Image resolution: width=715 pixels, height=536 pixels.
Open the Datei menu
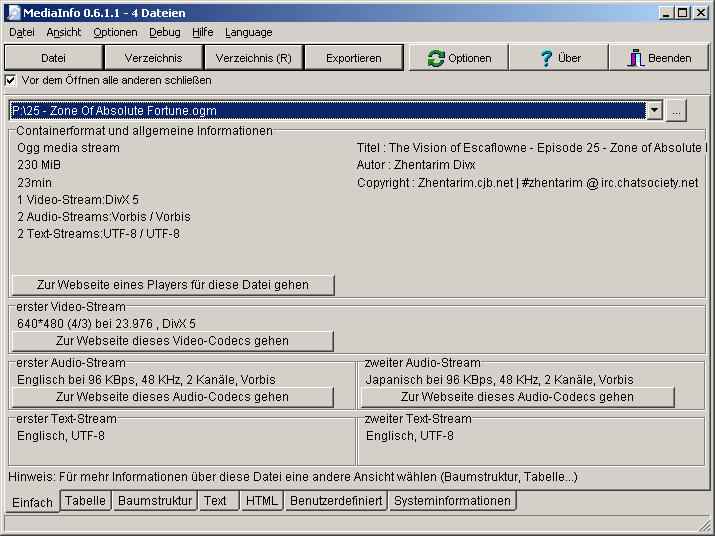pyautogui.click(x=22, y=32)
